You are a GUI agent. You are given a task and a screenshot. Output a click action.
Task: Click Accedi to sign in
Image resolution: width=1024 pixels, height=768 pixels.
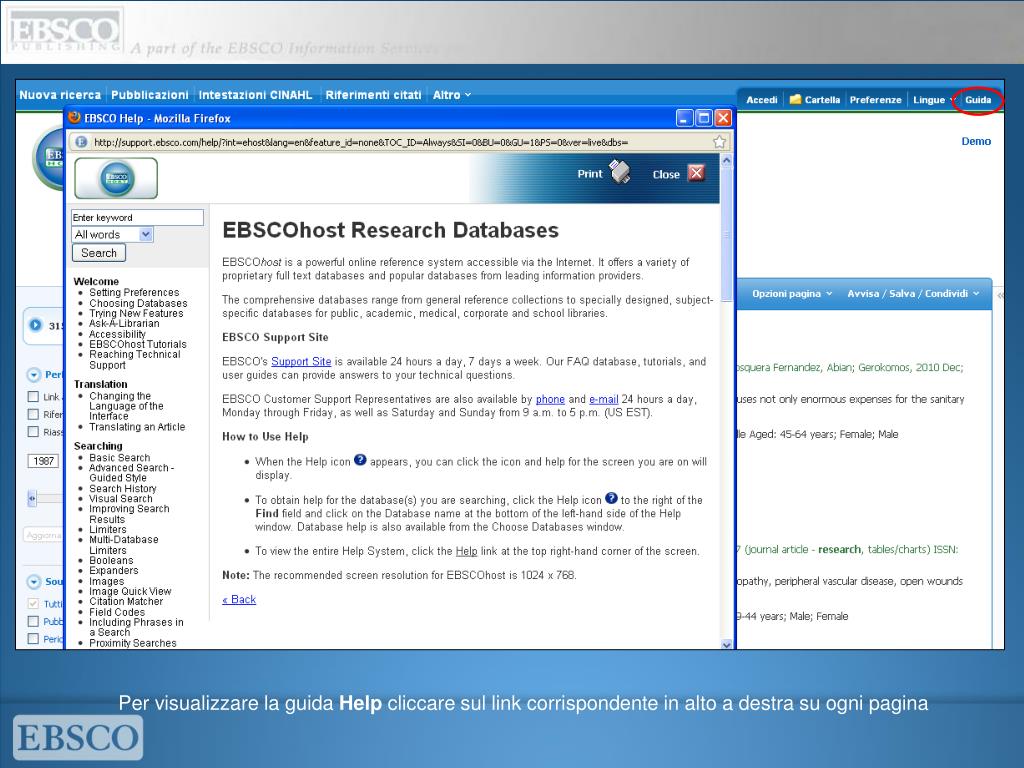pos(761,99)
